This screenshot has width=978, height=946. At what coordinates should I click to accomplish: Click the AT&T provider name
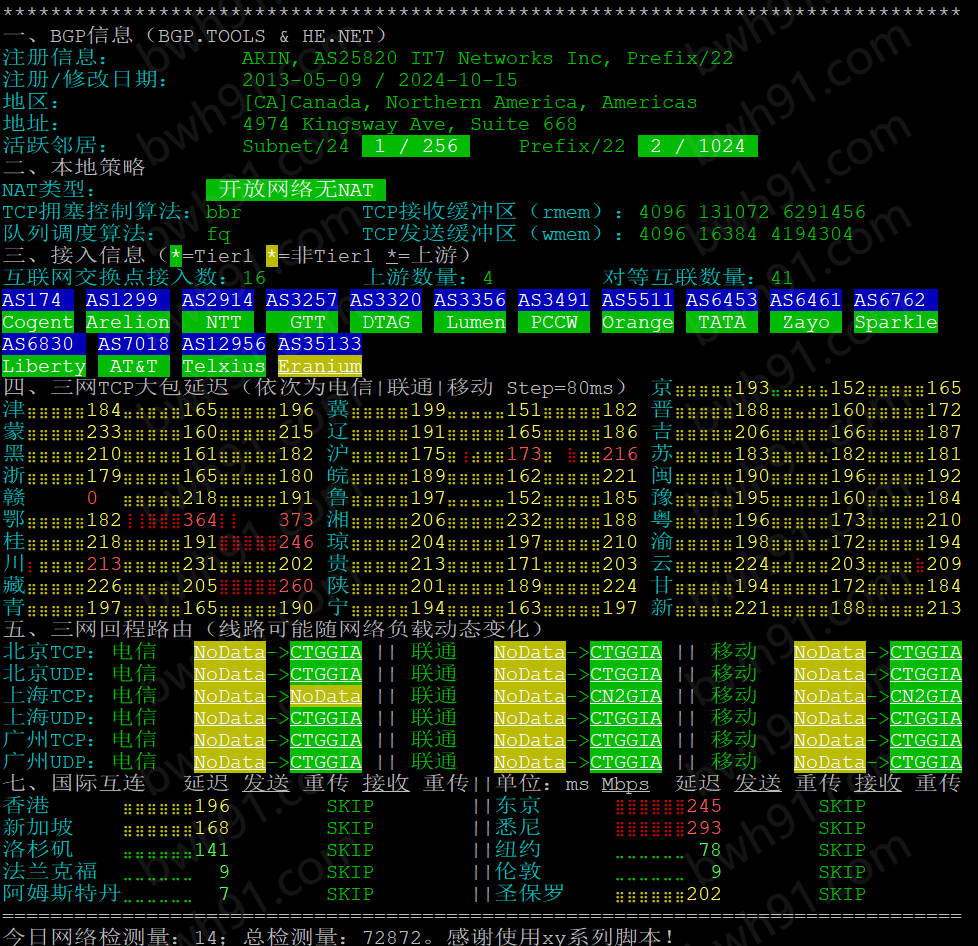pyautogui.click(x=133, y=366)
